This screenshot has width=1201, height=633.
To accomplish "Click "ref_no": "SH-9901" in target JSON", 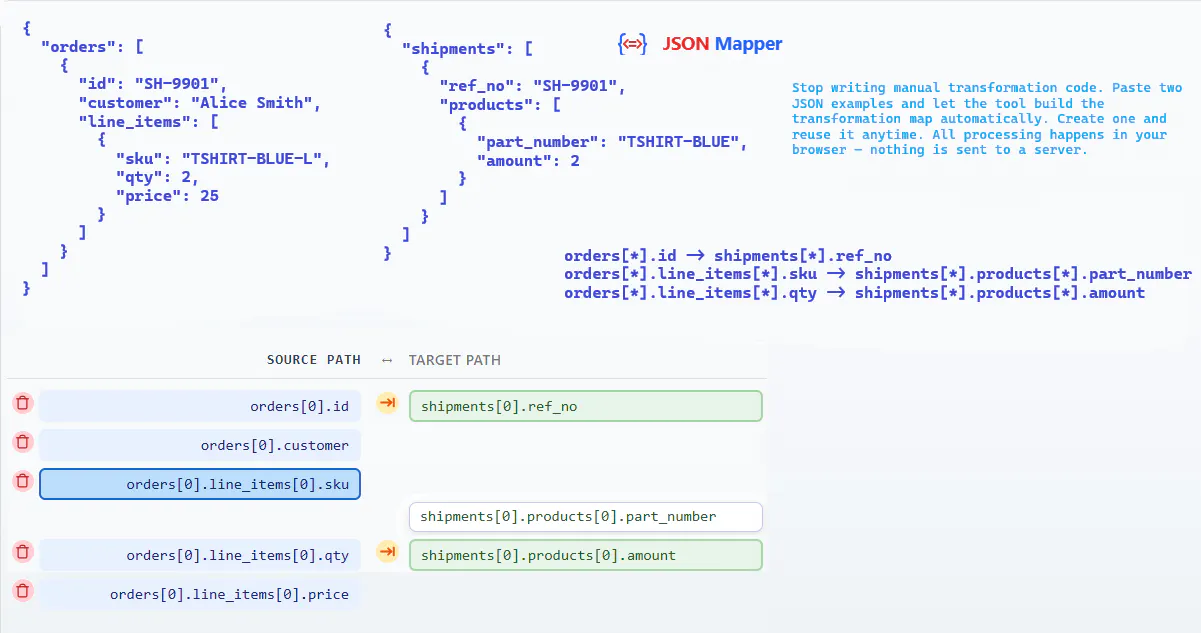I will click(x=532, y=86).
